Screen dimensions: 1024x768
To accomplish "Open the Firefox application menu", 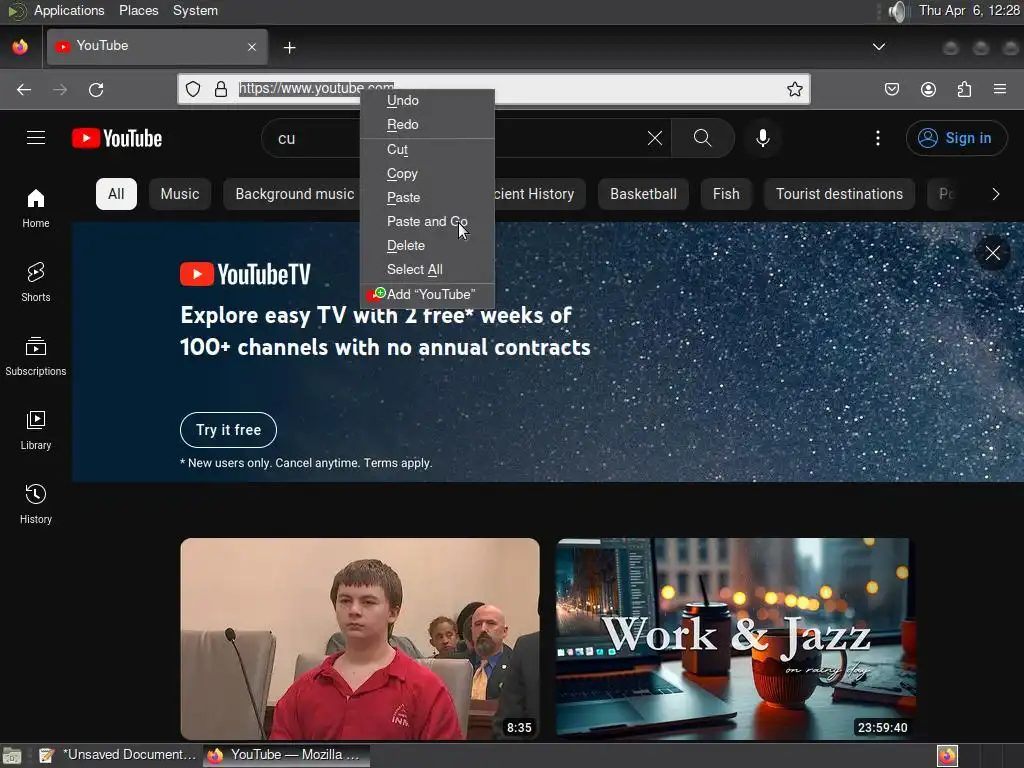I will click(x=1000, y=89).
